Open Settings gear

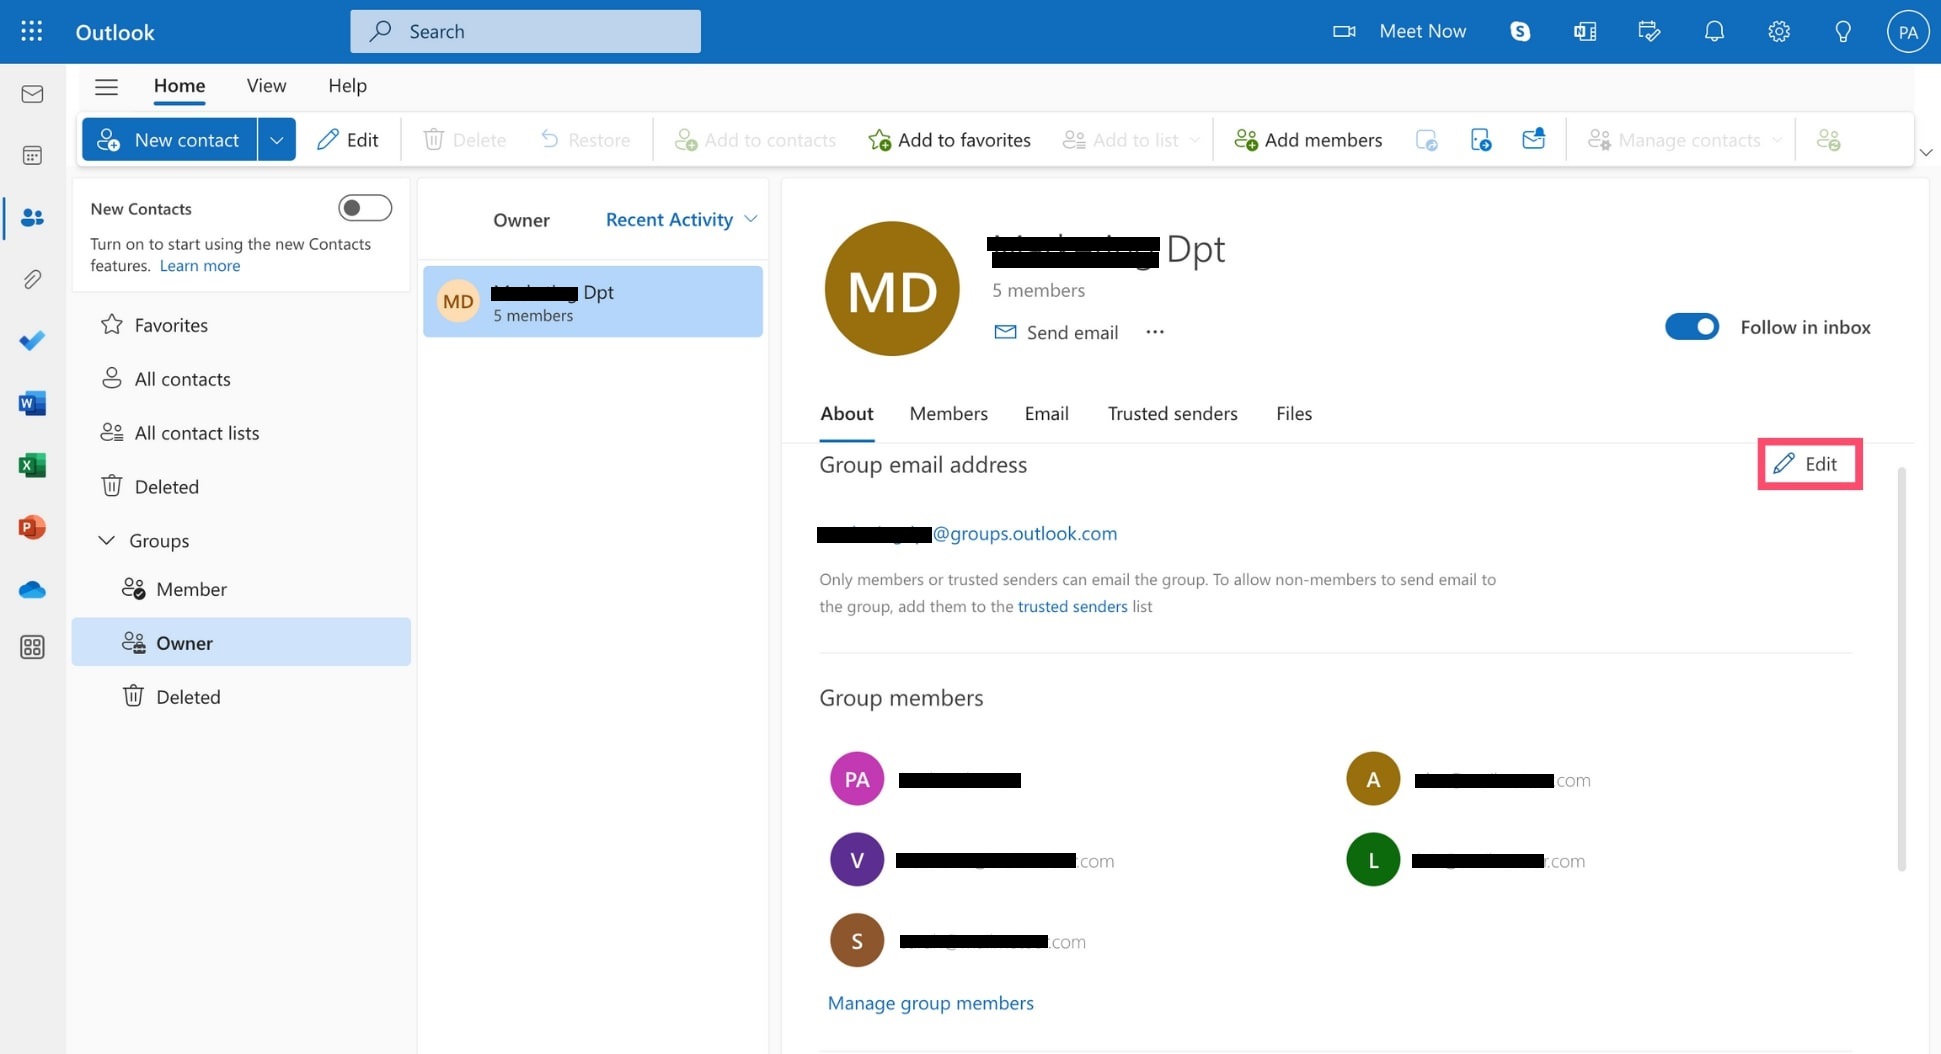point(1779,31)
